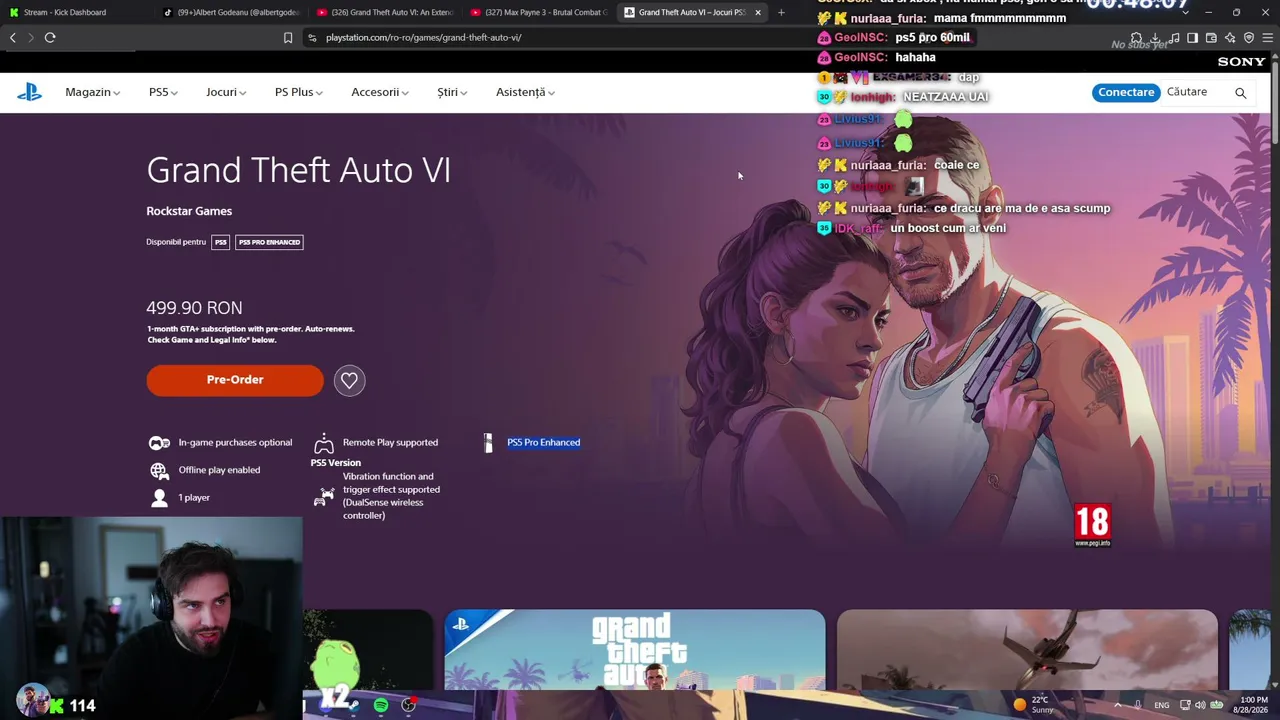Click the DualSense vibration function description
The image size is (1280, 720).
click(x=391, y=496)
